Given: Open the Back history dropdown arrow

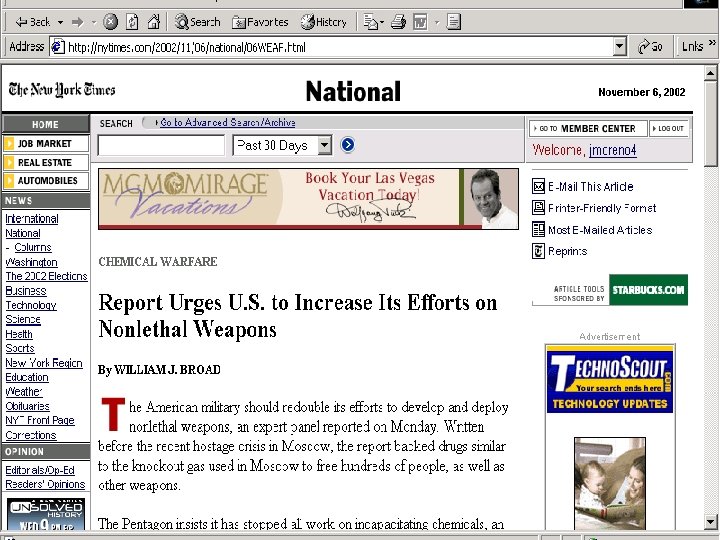Looking at the screenshot, I should pos(60,22).
